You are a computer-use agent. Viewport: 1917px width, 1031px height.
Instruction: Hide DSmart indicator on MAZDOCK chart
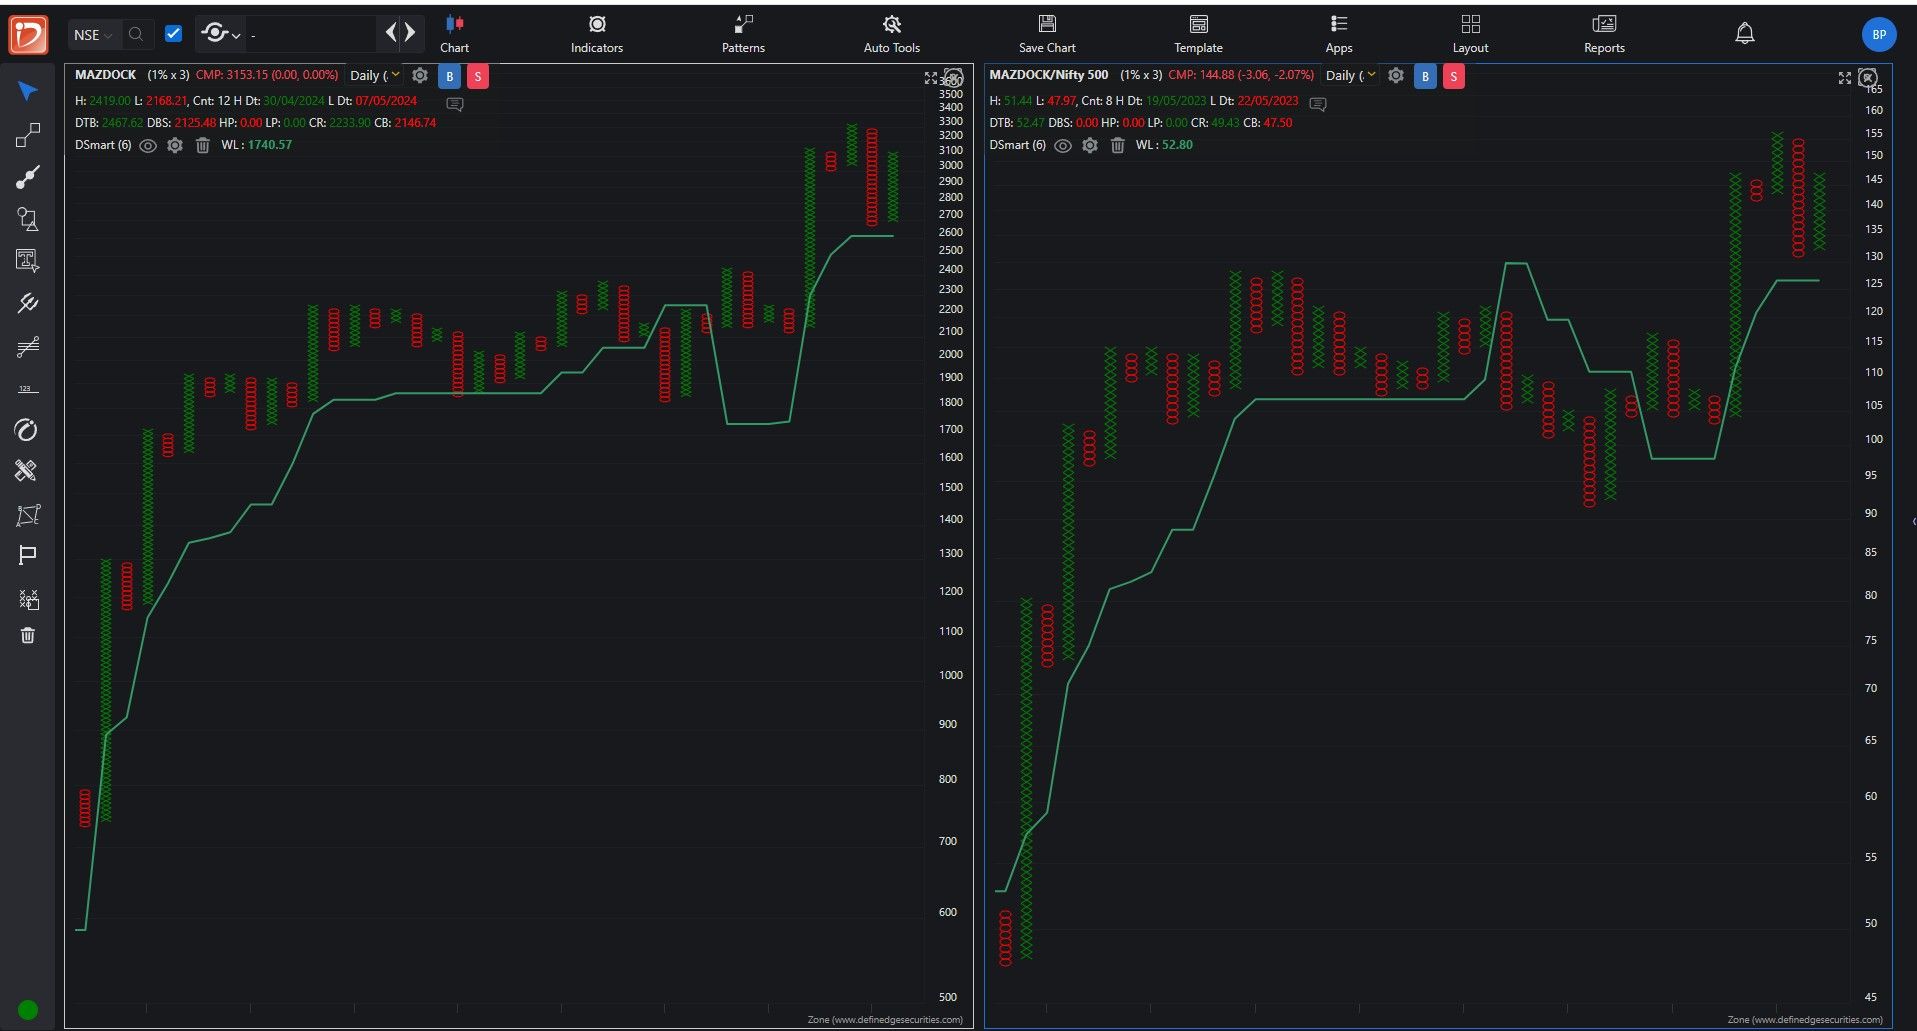pos(148,145)
